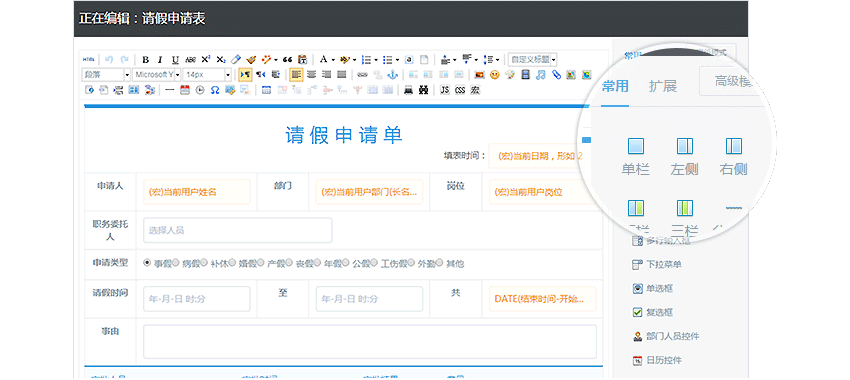Open find and replace with the binoculars icon
Viewport: 850px width, 380px height.
[423, 90]
